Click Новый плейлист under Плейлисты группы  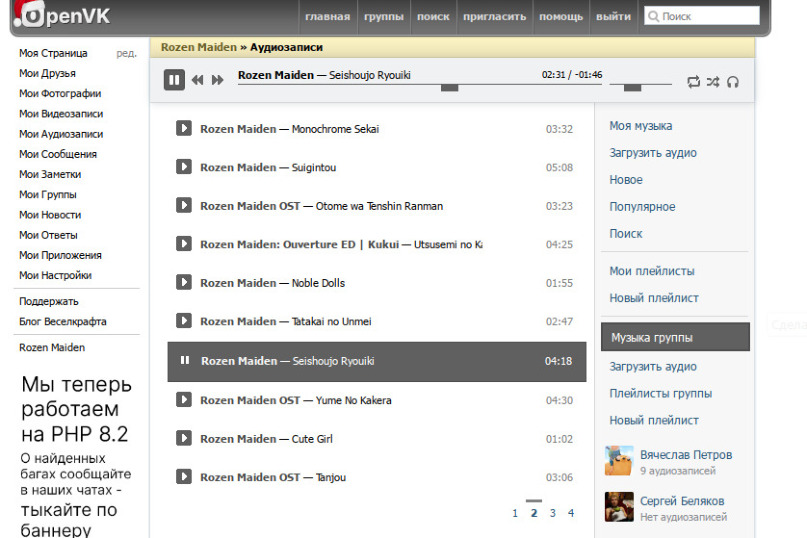click(x=654, y=420)
